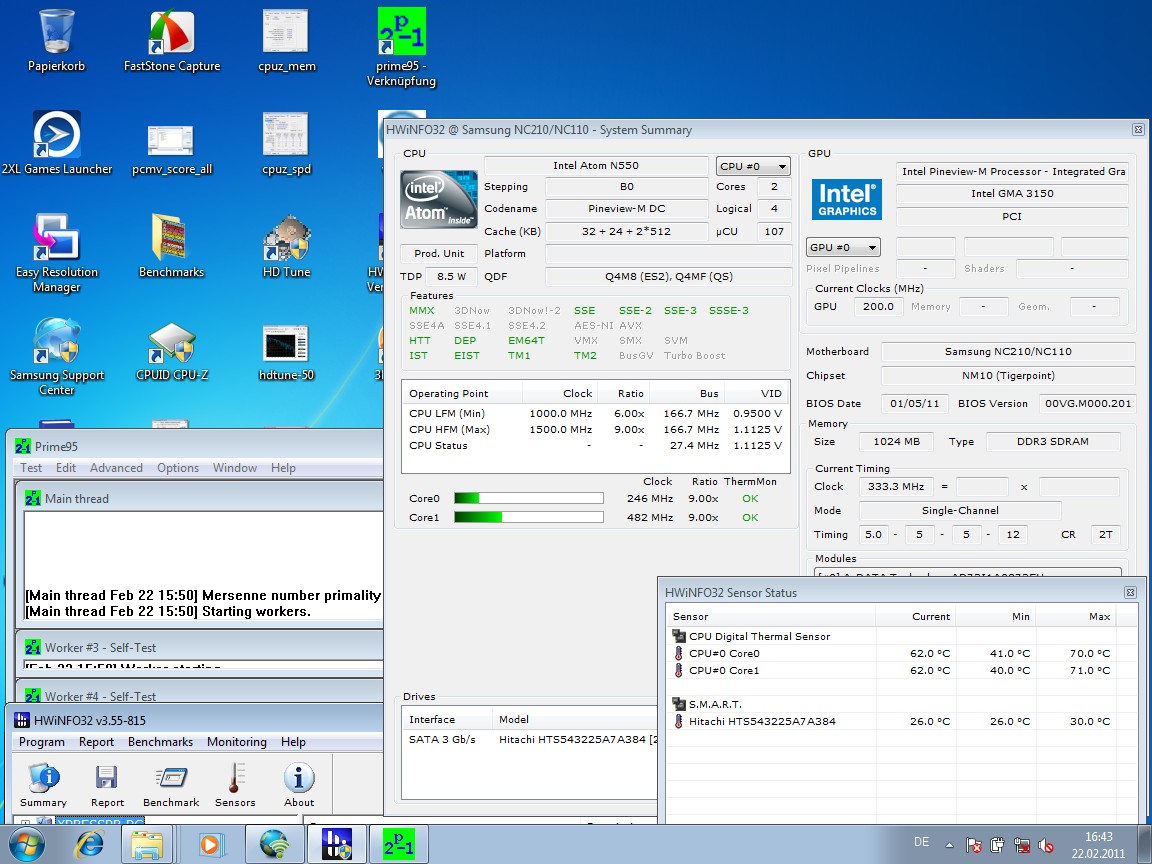Open Sensors via the thermometer toolbar icon
Viewport: 1152px width, 864px height.
point(235,785)
